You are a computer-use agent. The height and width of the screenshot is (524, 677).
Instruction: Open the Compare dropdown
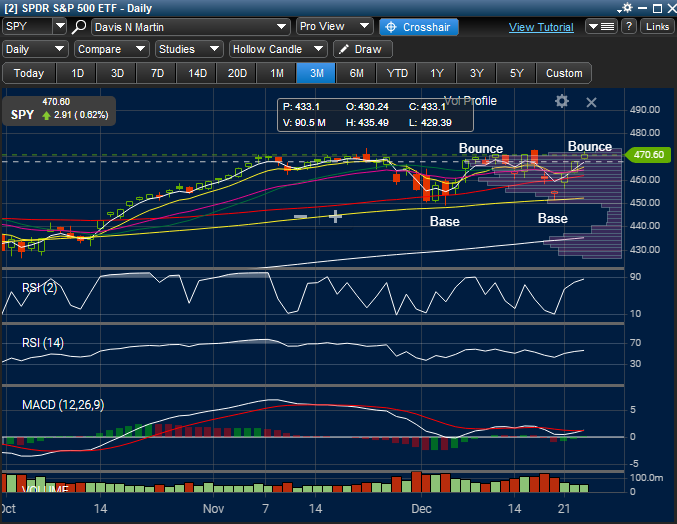tap(111, 49)
